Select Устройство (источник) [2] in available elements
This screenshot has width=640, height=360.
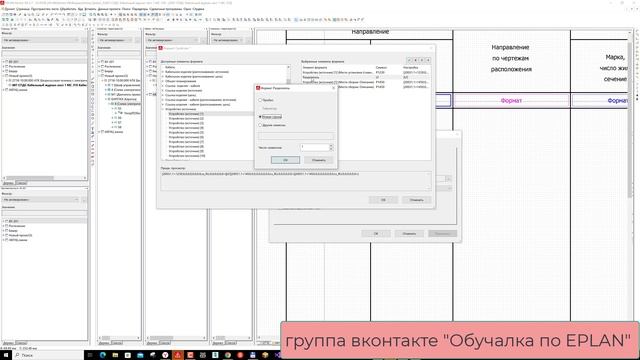point(186,118)
